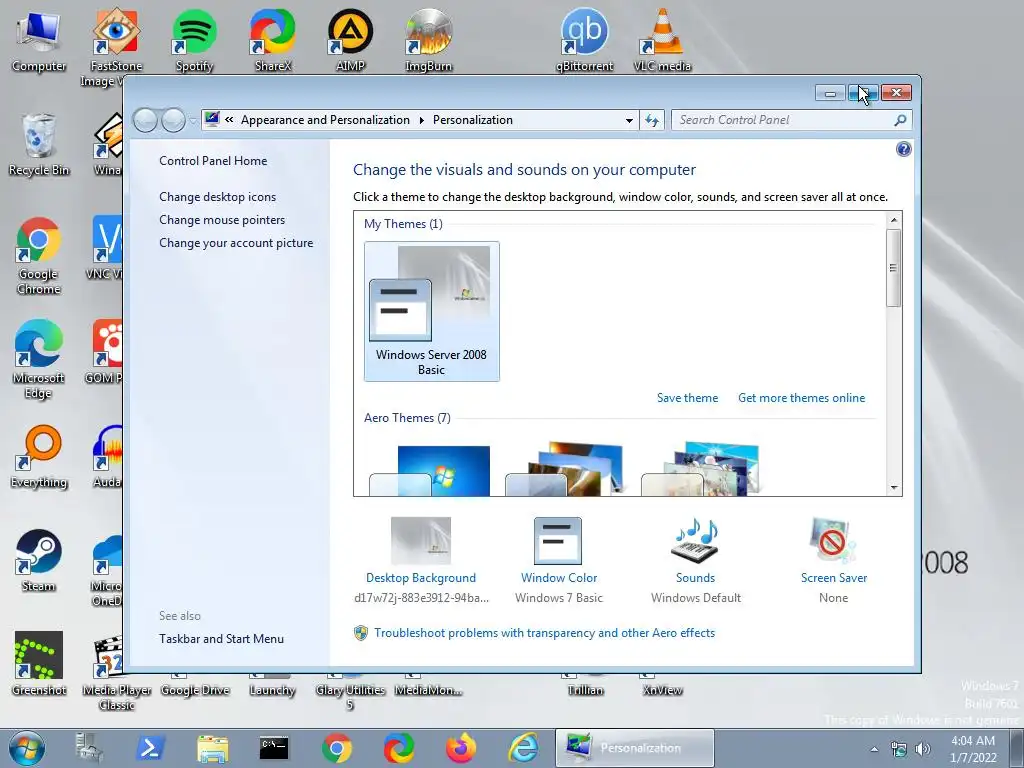Open the AIMP desktop shortcut
The image size is (1024, 768).
pos(350,40)
